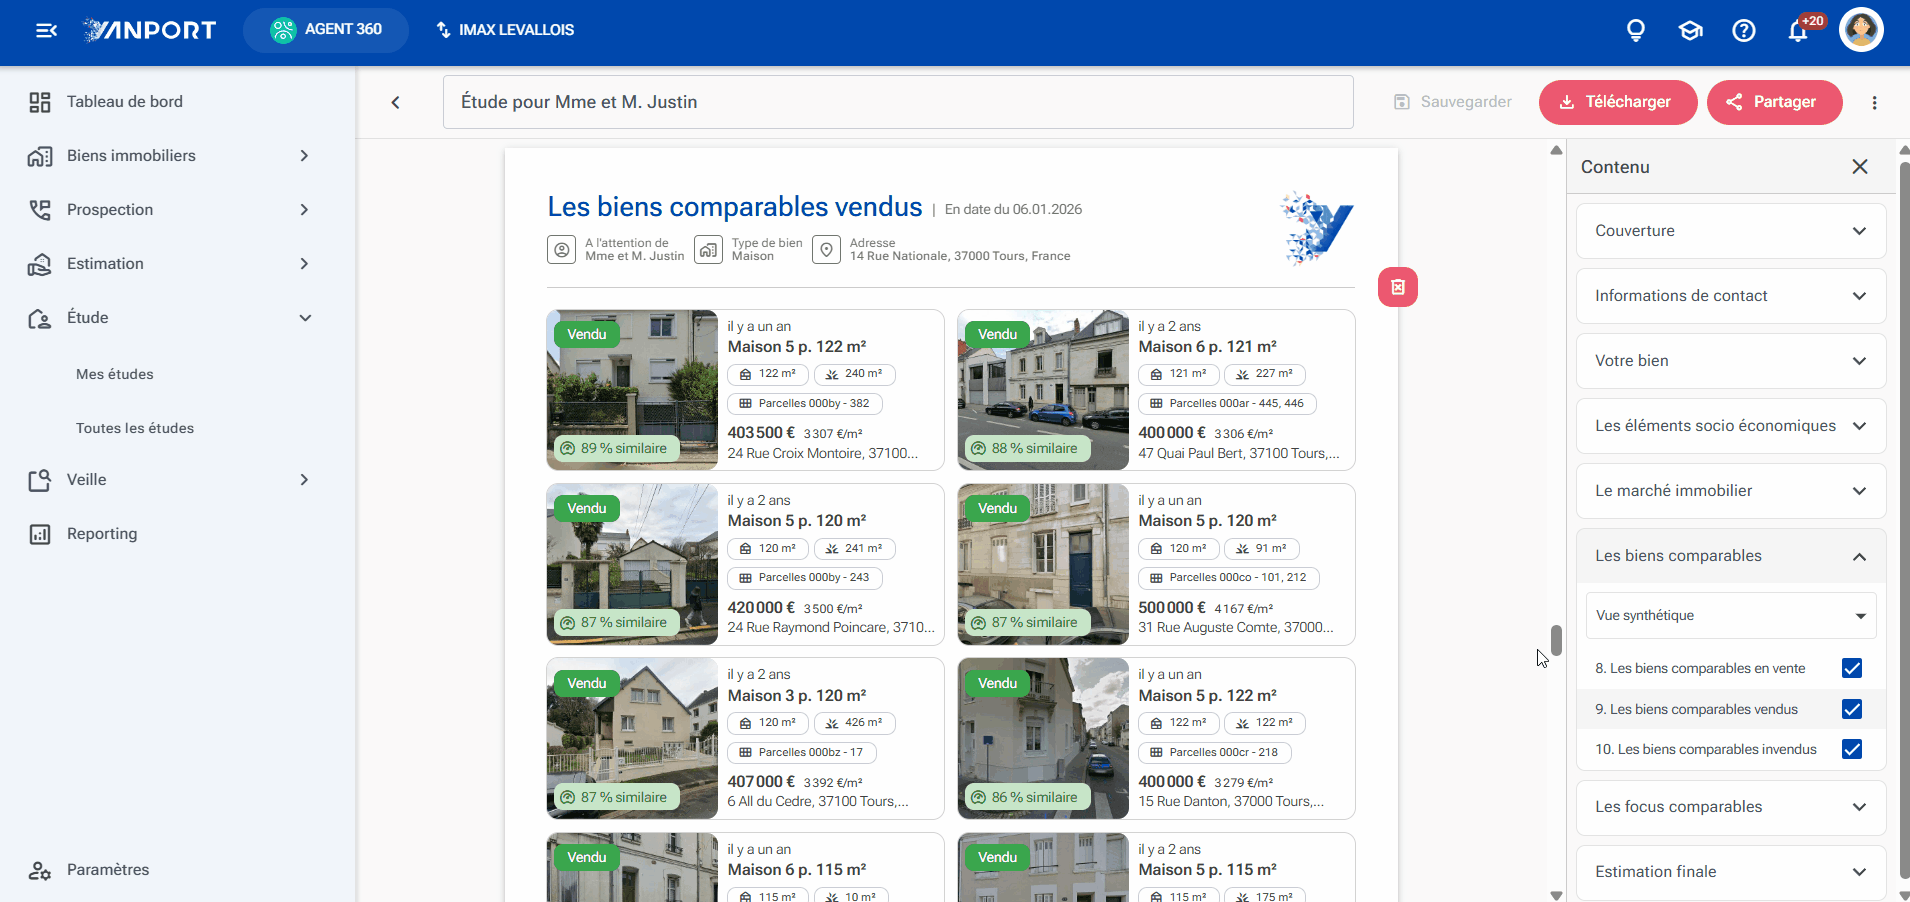Expand the Estimation finale section
The height and width of the screenshot is (902, 1910).
(1731, 872)
